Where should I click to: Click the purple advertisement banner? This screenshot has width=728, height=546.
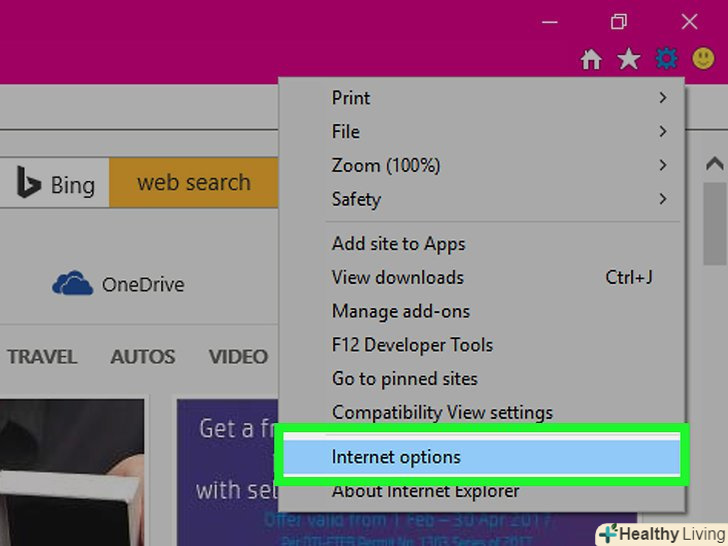coord(228,472)
